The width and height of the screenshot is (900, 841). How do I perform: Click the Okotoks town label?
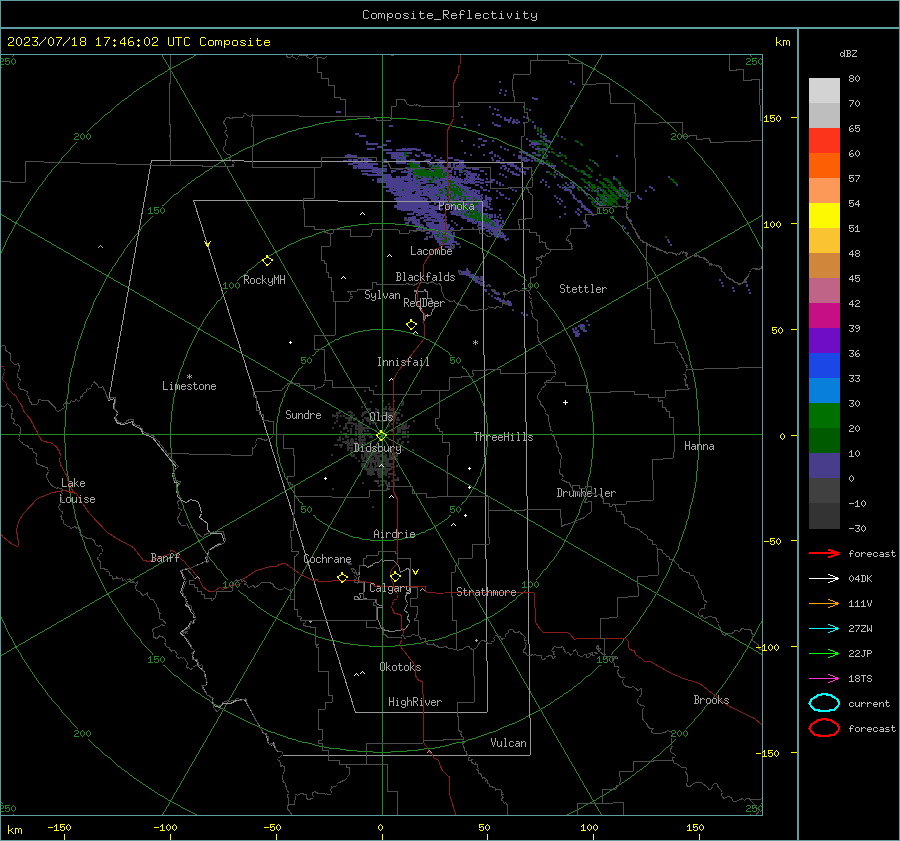pos(400,667)
